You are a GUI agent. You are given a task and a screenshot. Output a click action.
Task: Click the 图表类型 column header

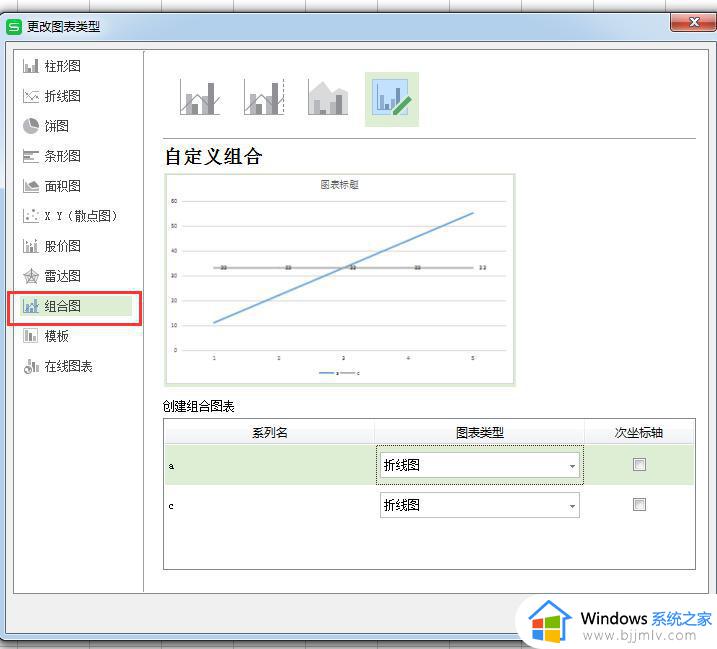point(479,432)
